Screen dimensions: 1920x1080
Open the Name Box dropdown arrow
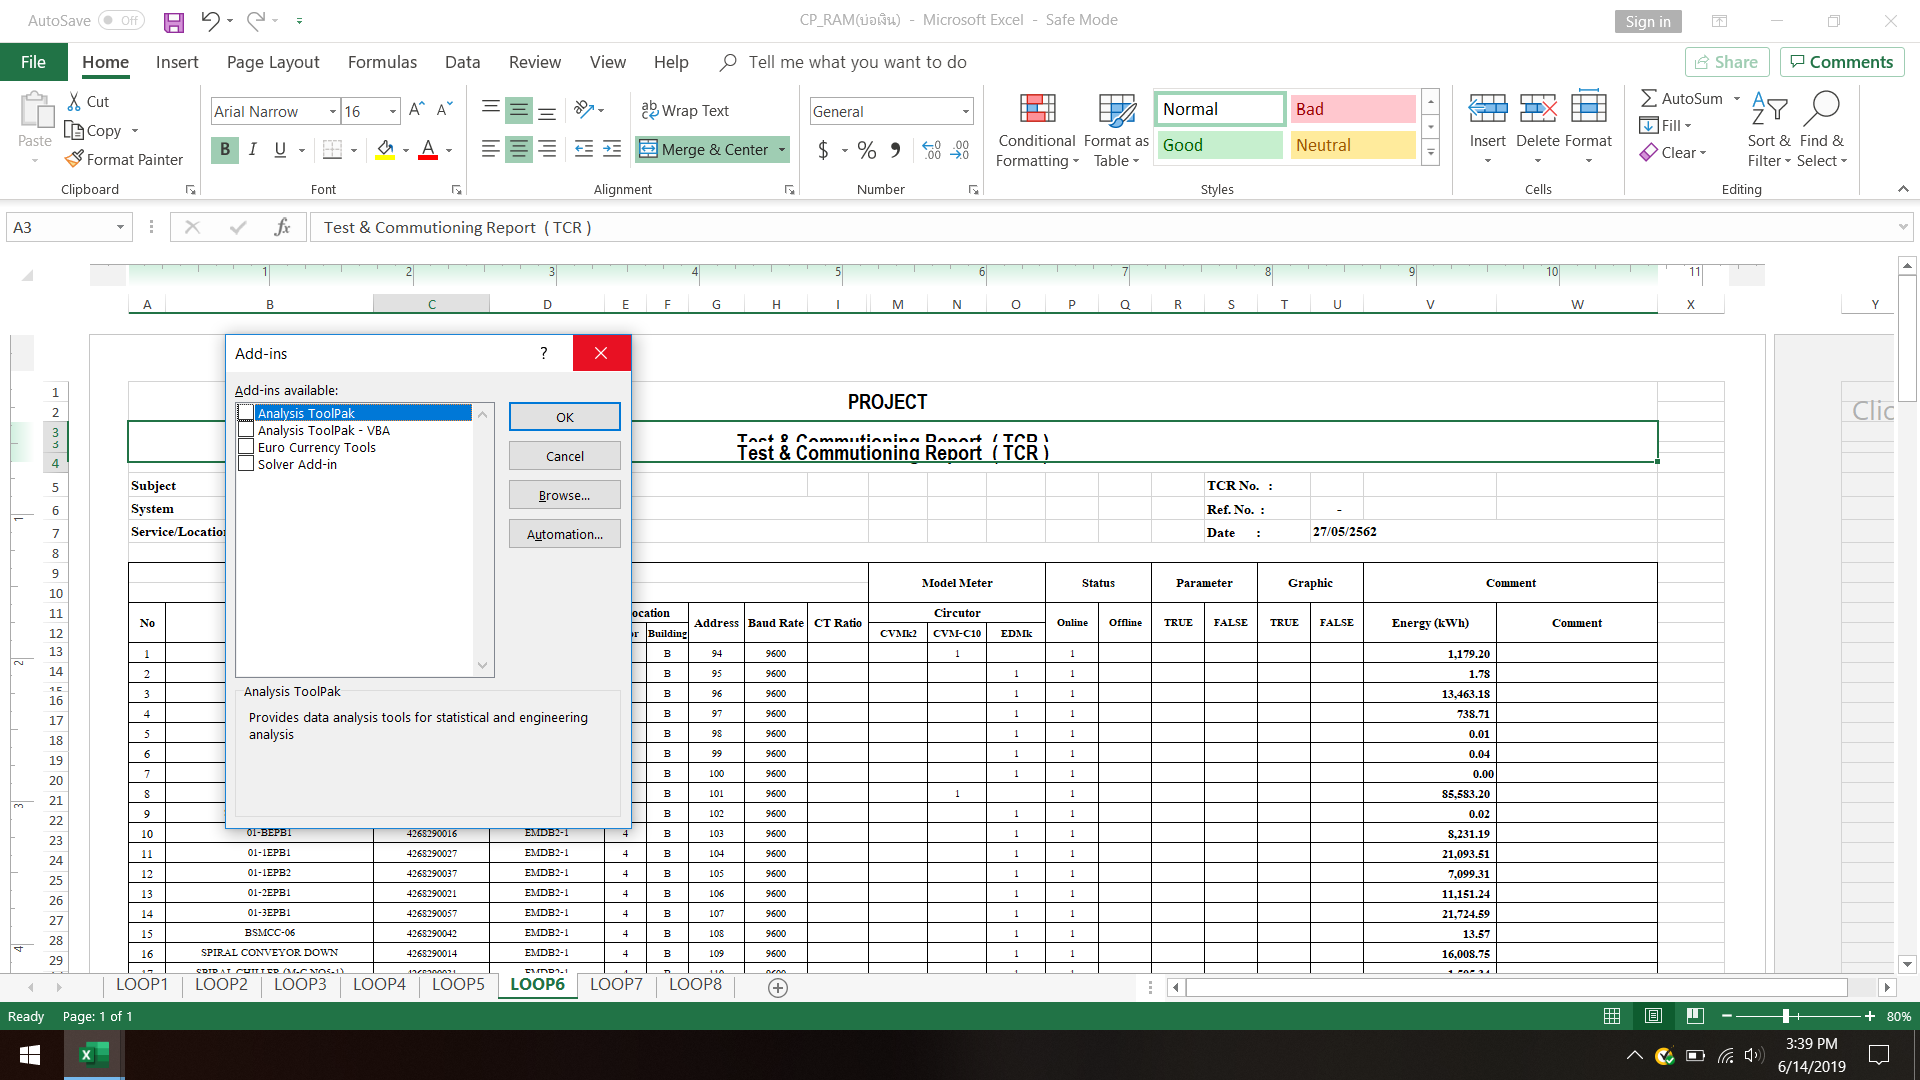tap(120, 228)
